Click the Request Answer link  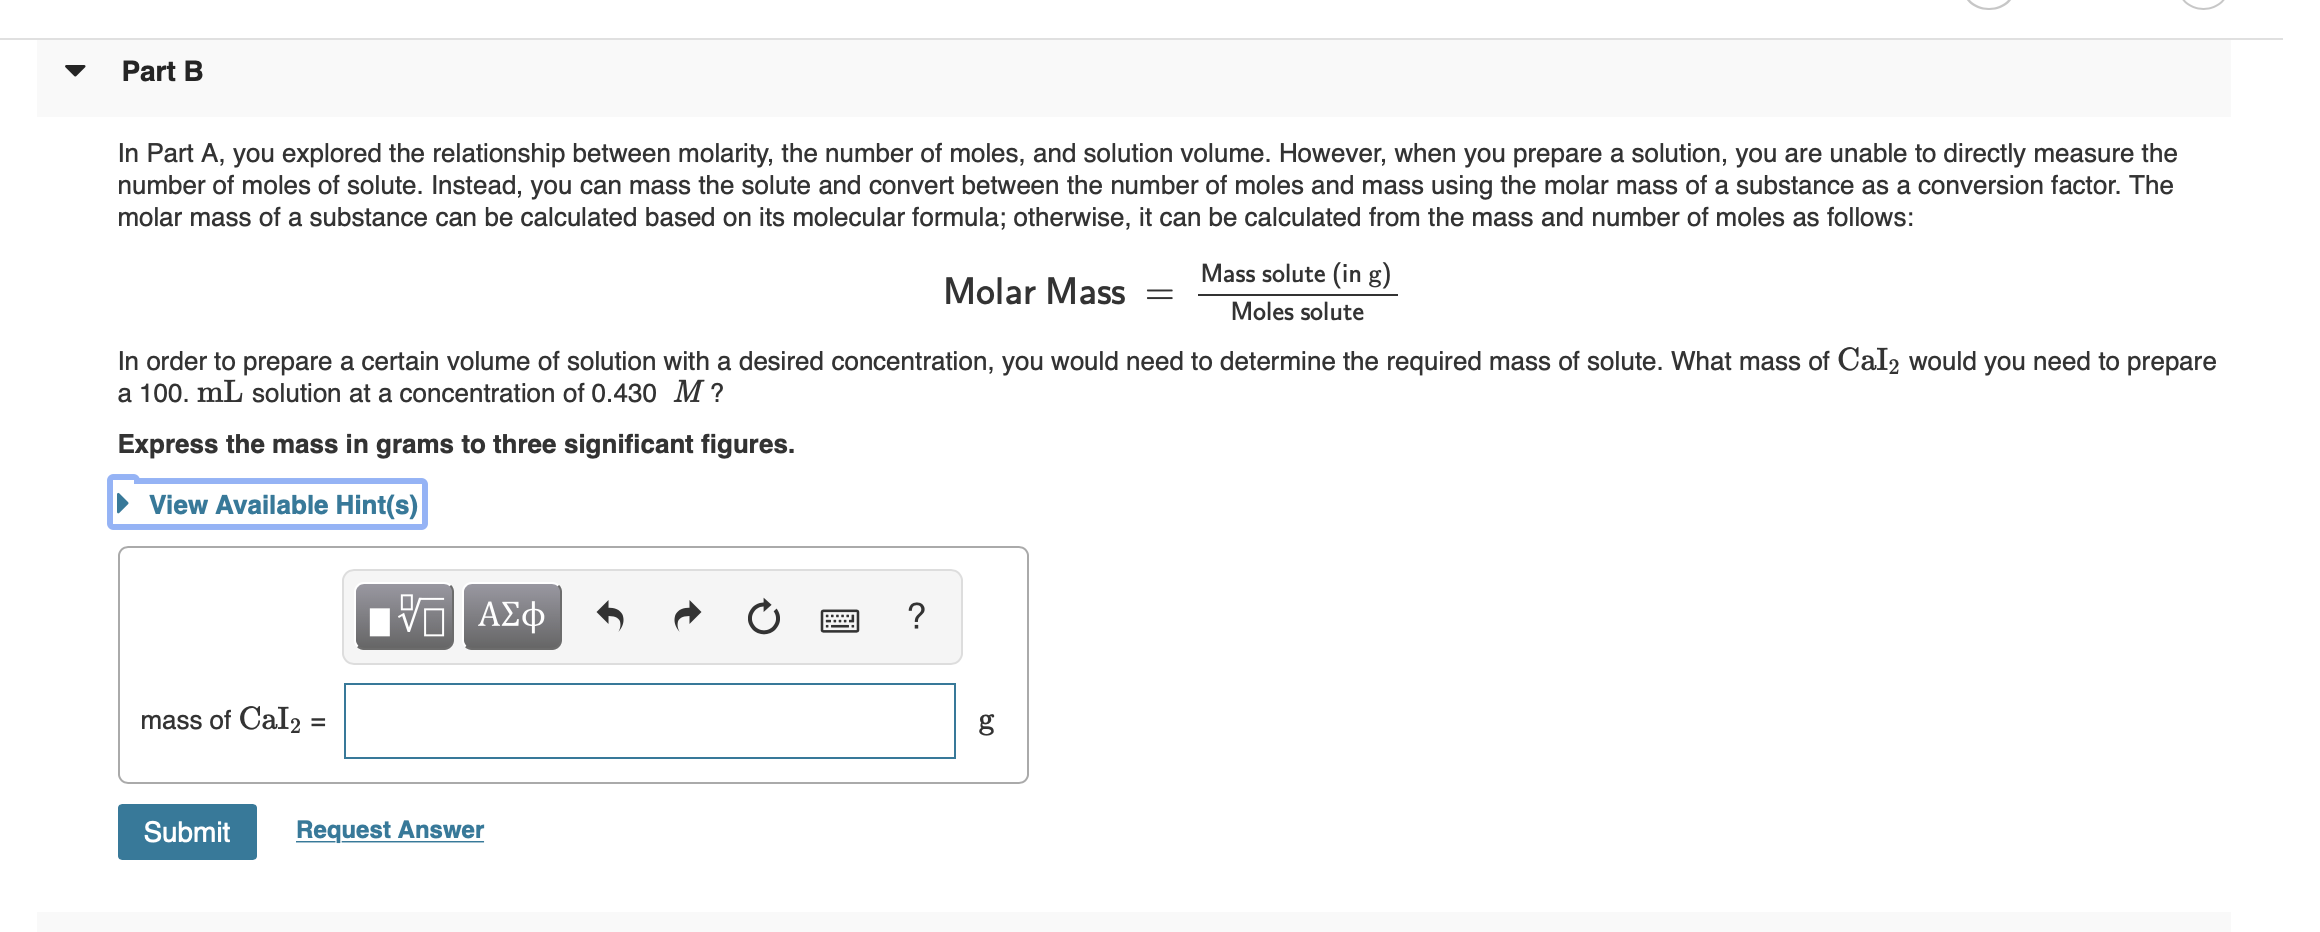pyautogui.click(x=389, y=829)
